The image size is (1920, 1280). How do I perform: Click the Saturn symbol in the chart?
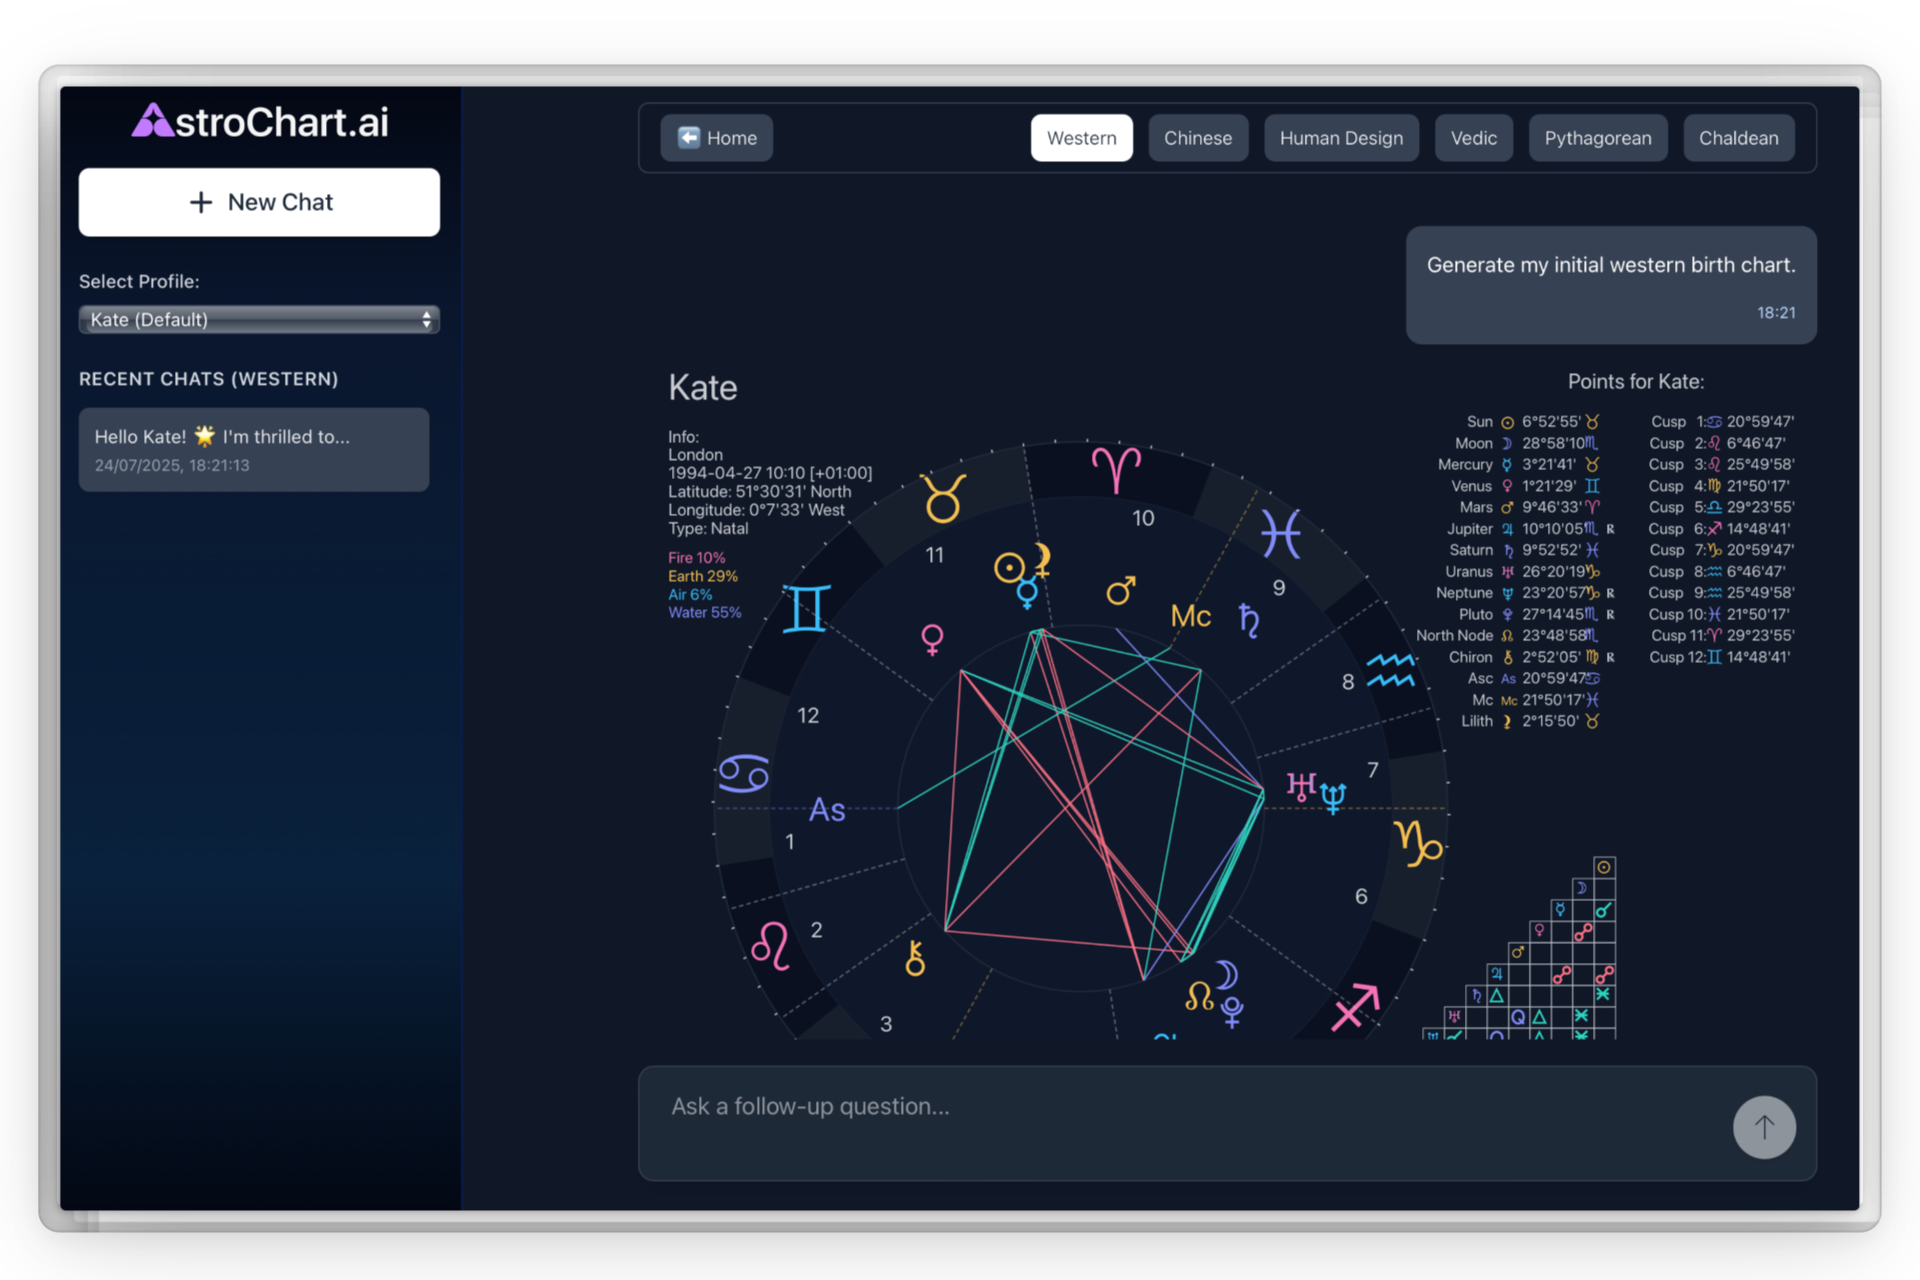[x=1249, y=620]
